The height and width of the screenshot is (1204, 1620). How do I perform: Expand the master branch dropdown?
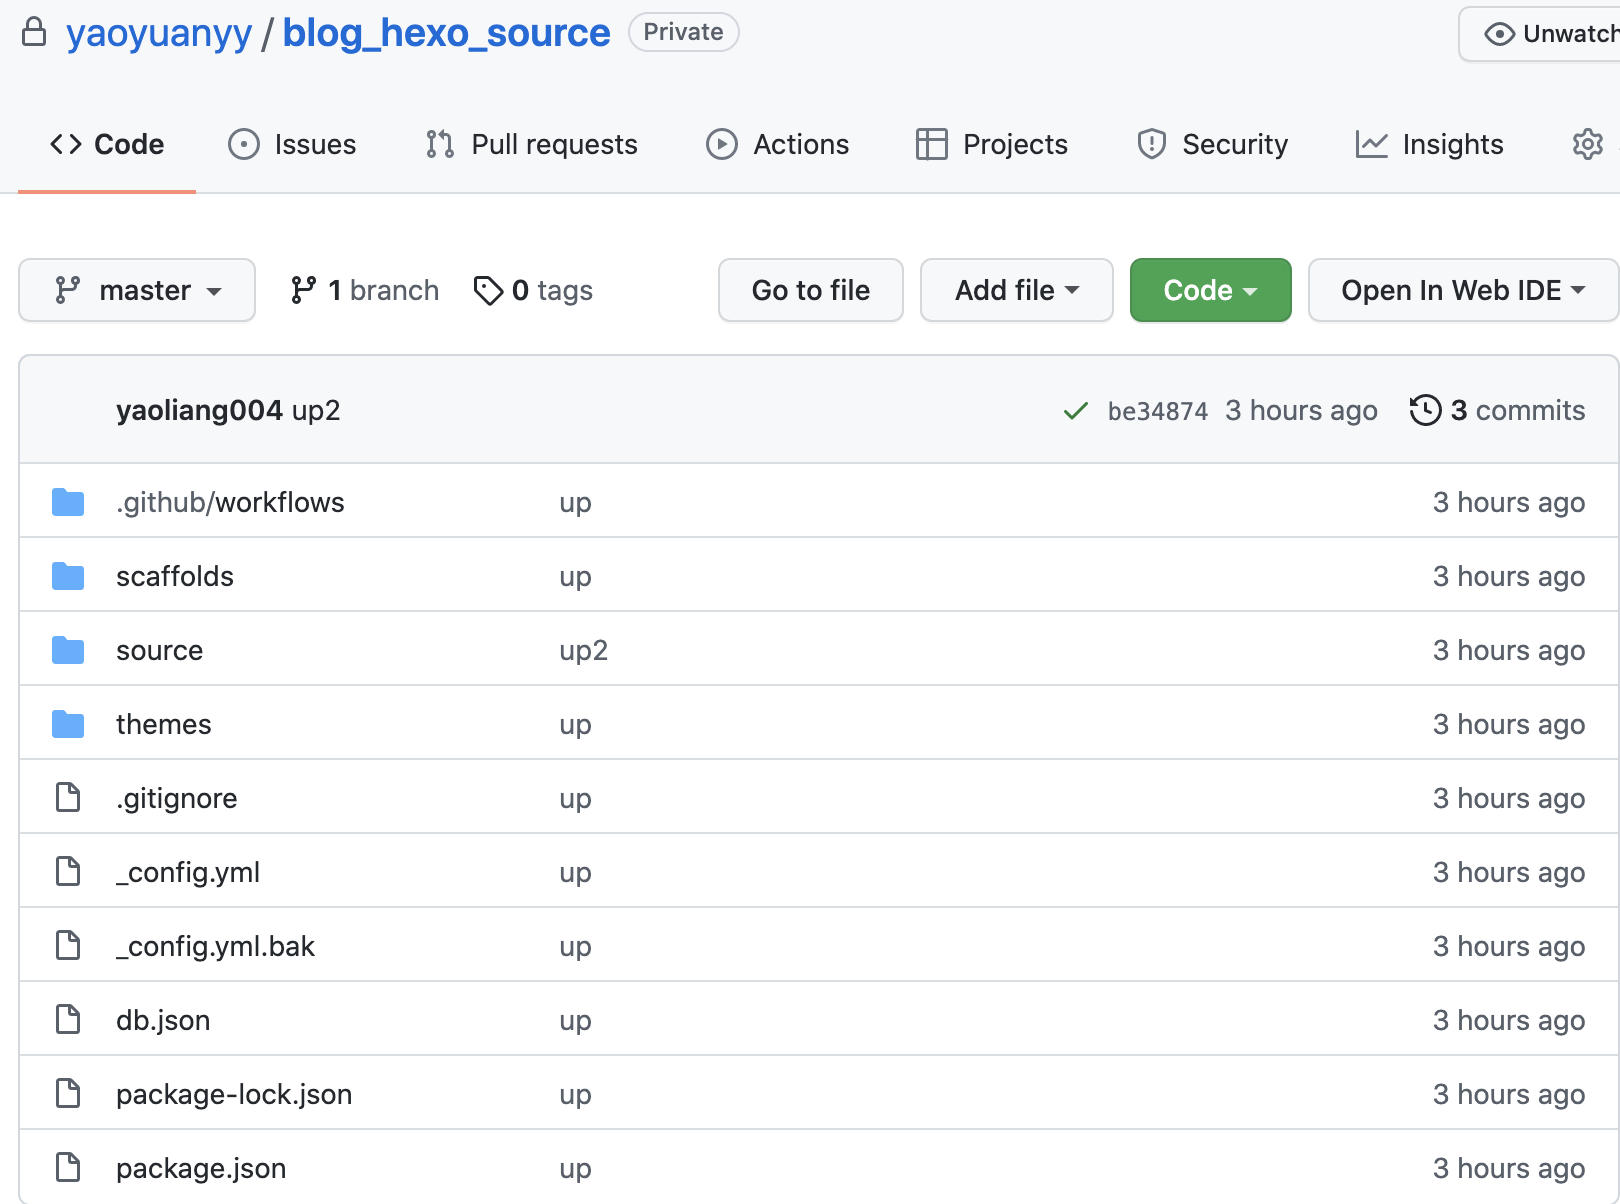(x=137, y=290)
